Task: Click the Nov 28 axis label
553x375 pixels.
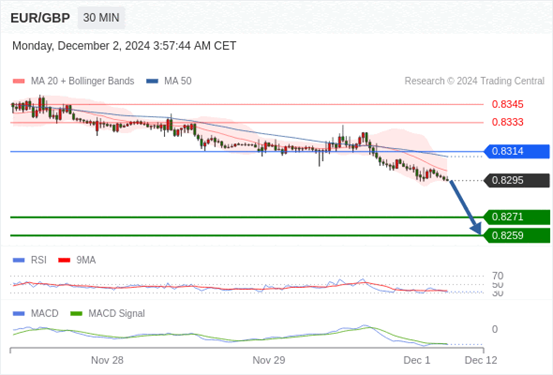Action: 107,360
